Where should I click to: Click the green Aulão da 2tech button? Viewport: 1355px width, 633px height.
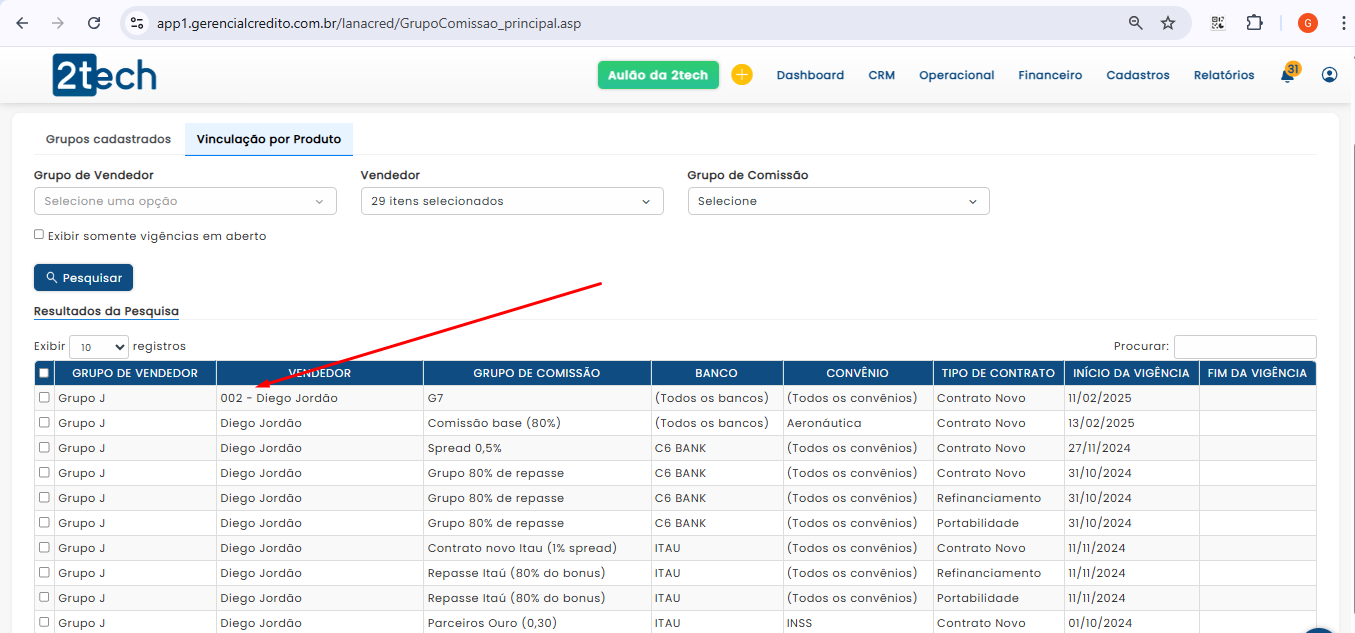(x=658, y=75)
